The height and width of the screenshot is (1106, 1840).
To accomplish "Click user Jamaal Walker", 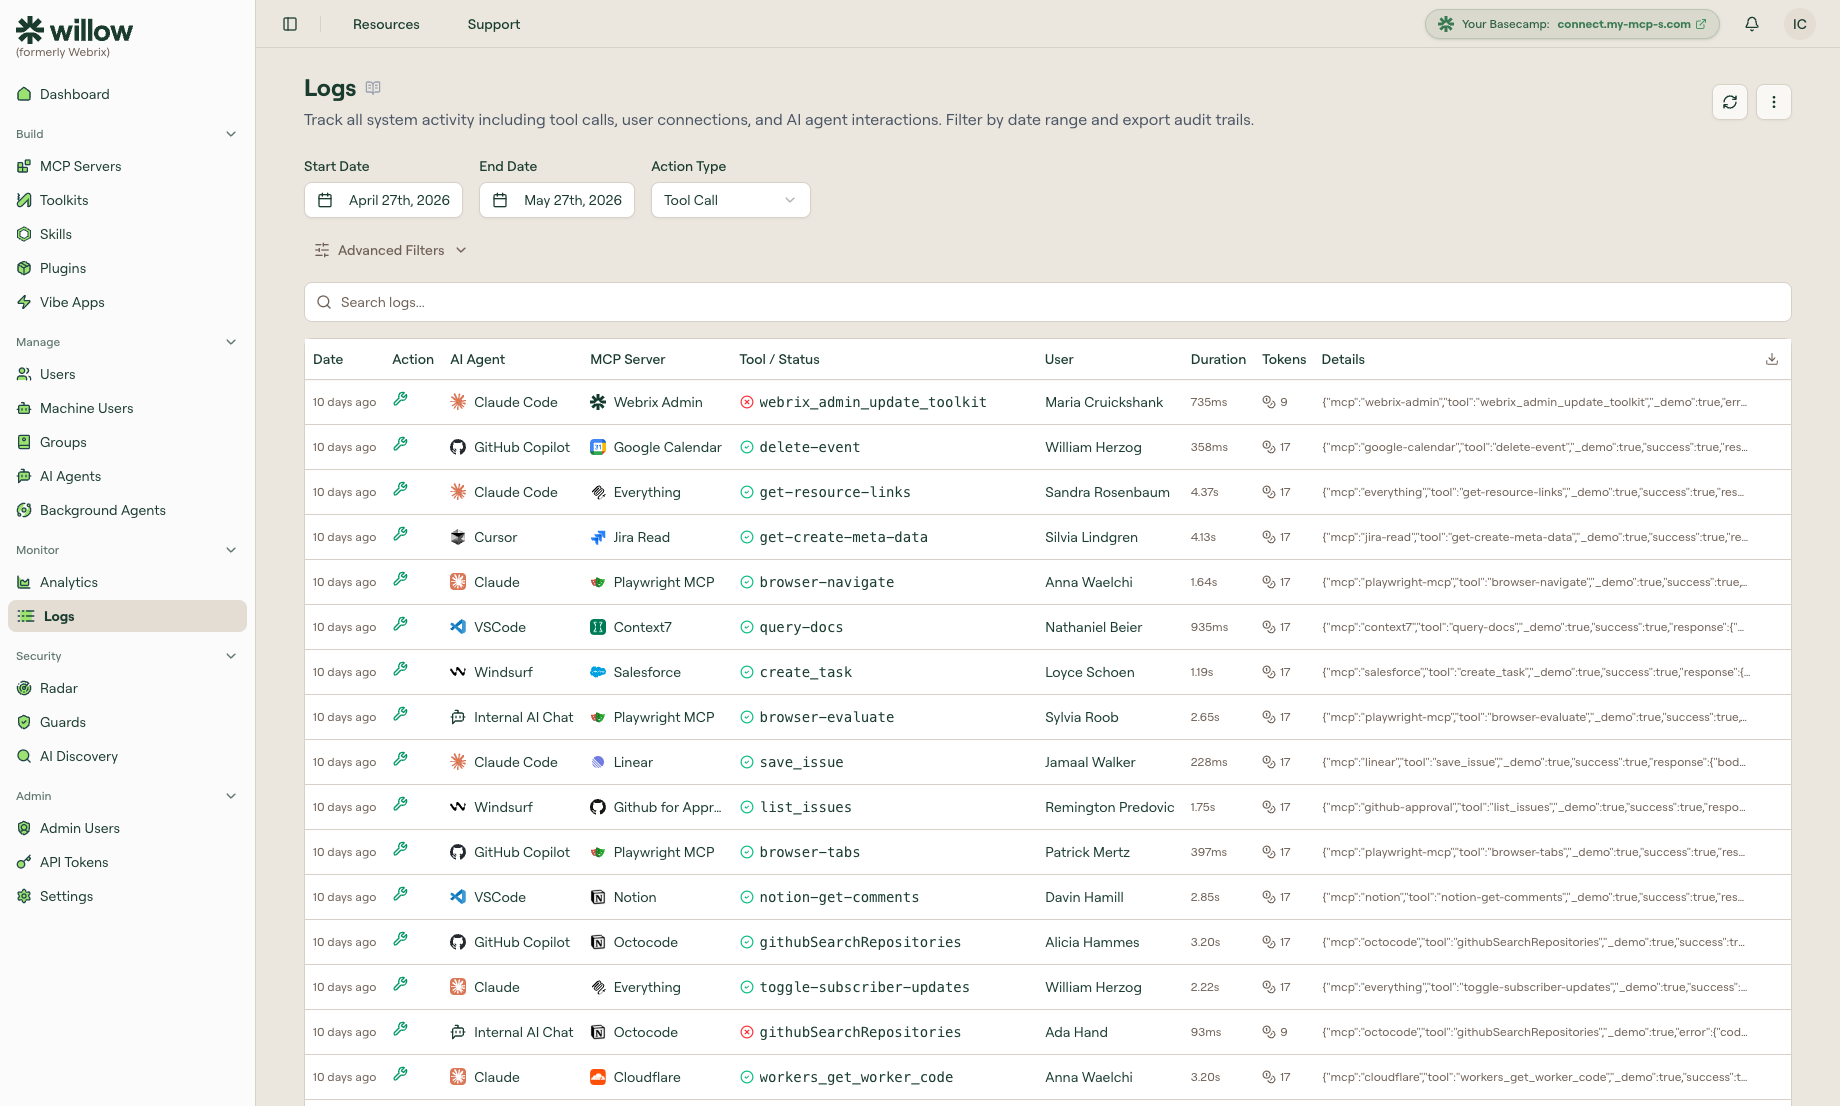I will click(1090, 762).
